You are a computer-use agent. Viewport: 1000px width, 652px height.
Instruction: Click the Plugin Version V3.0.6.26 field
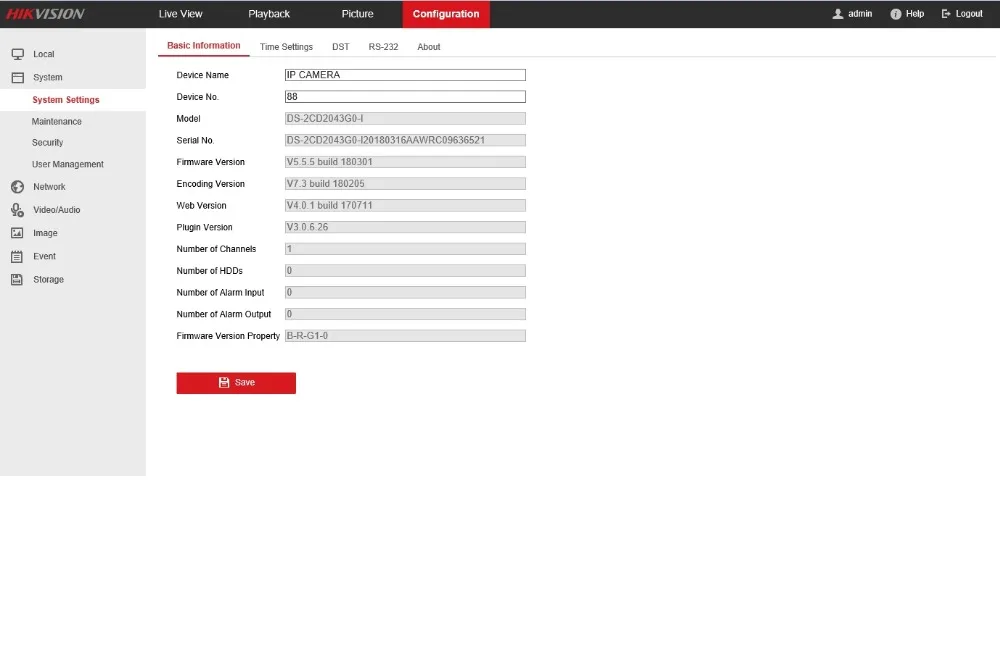(x=405, y=226)
